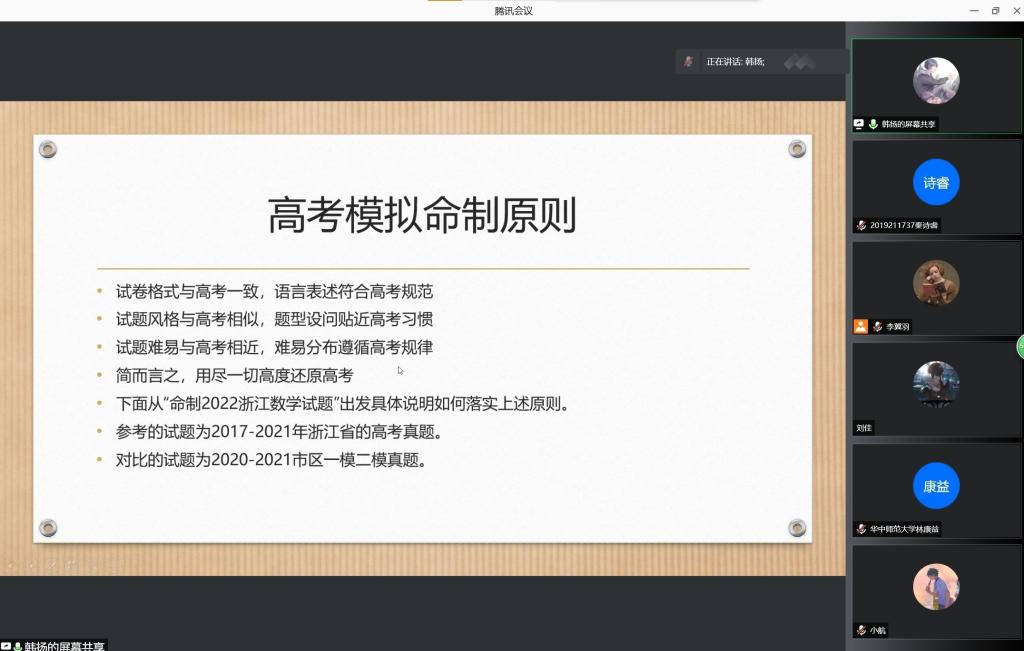Viewport: 1024px width, 651px height.
Task: Minimize the 腾讯会议 window
Action: pos(974,10)
